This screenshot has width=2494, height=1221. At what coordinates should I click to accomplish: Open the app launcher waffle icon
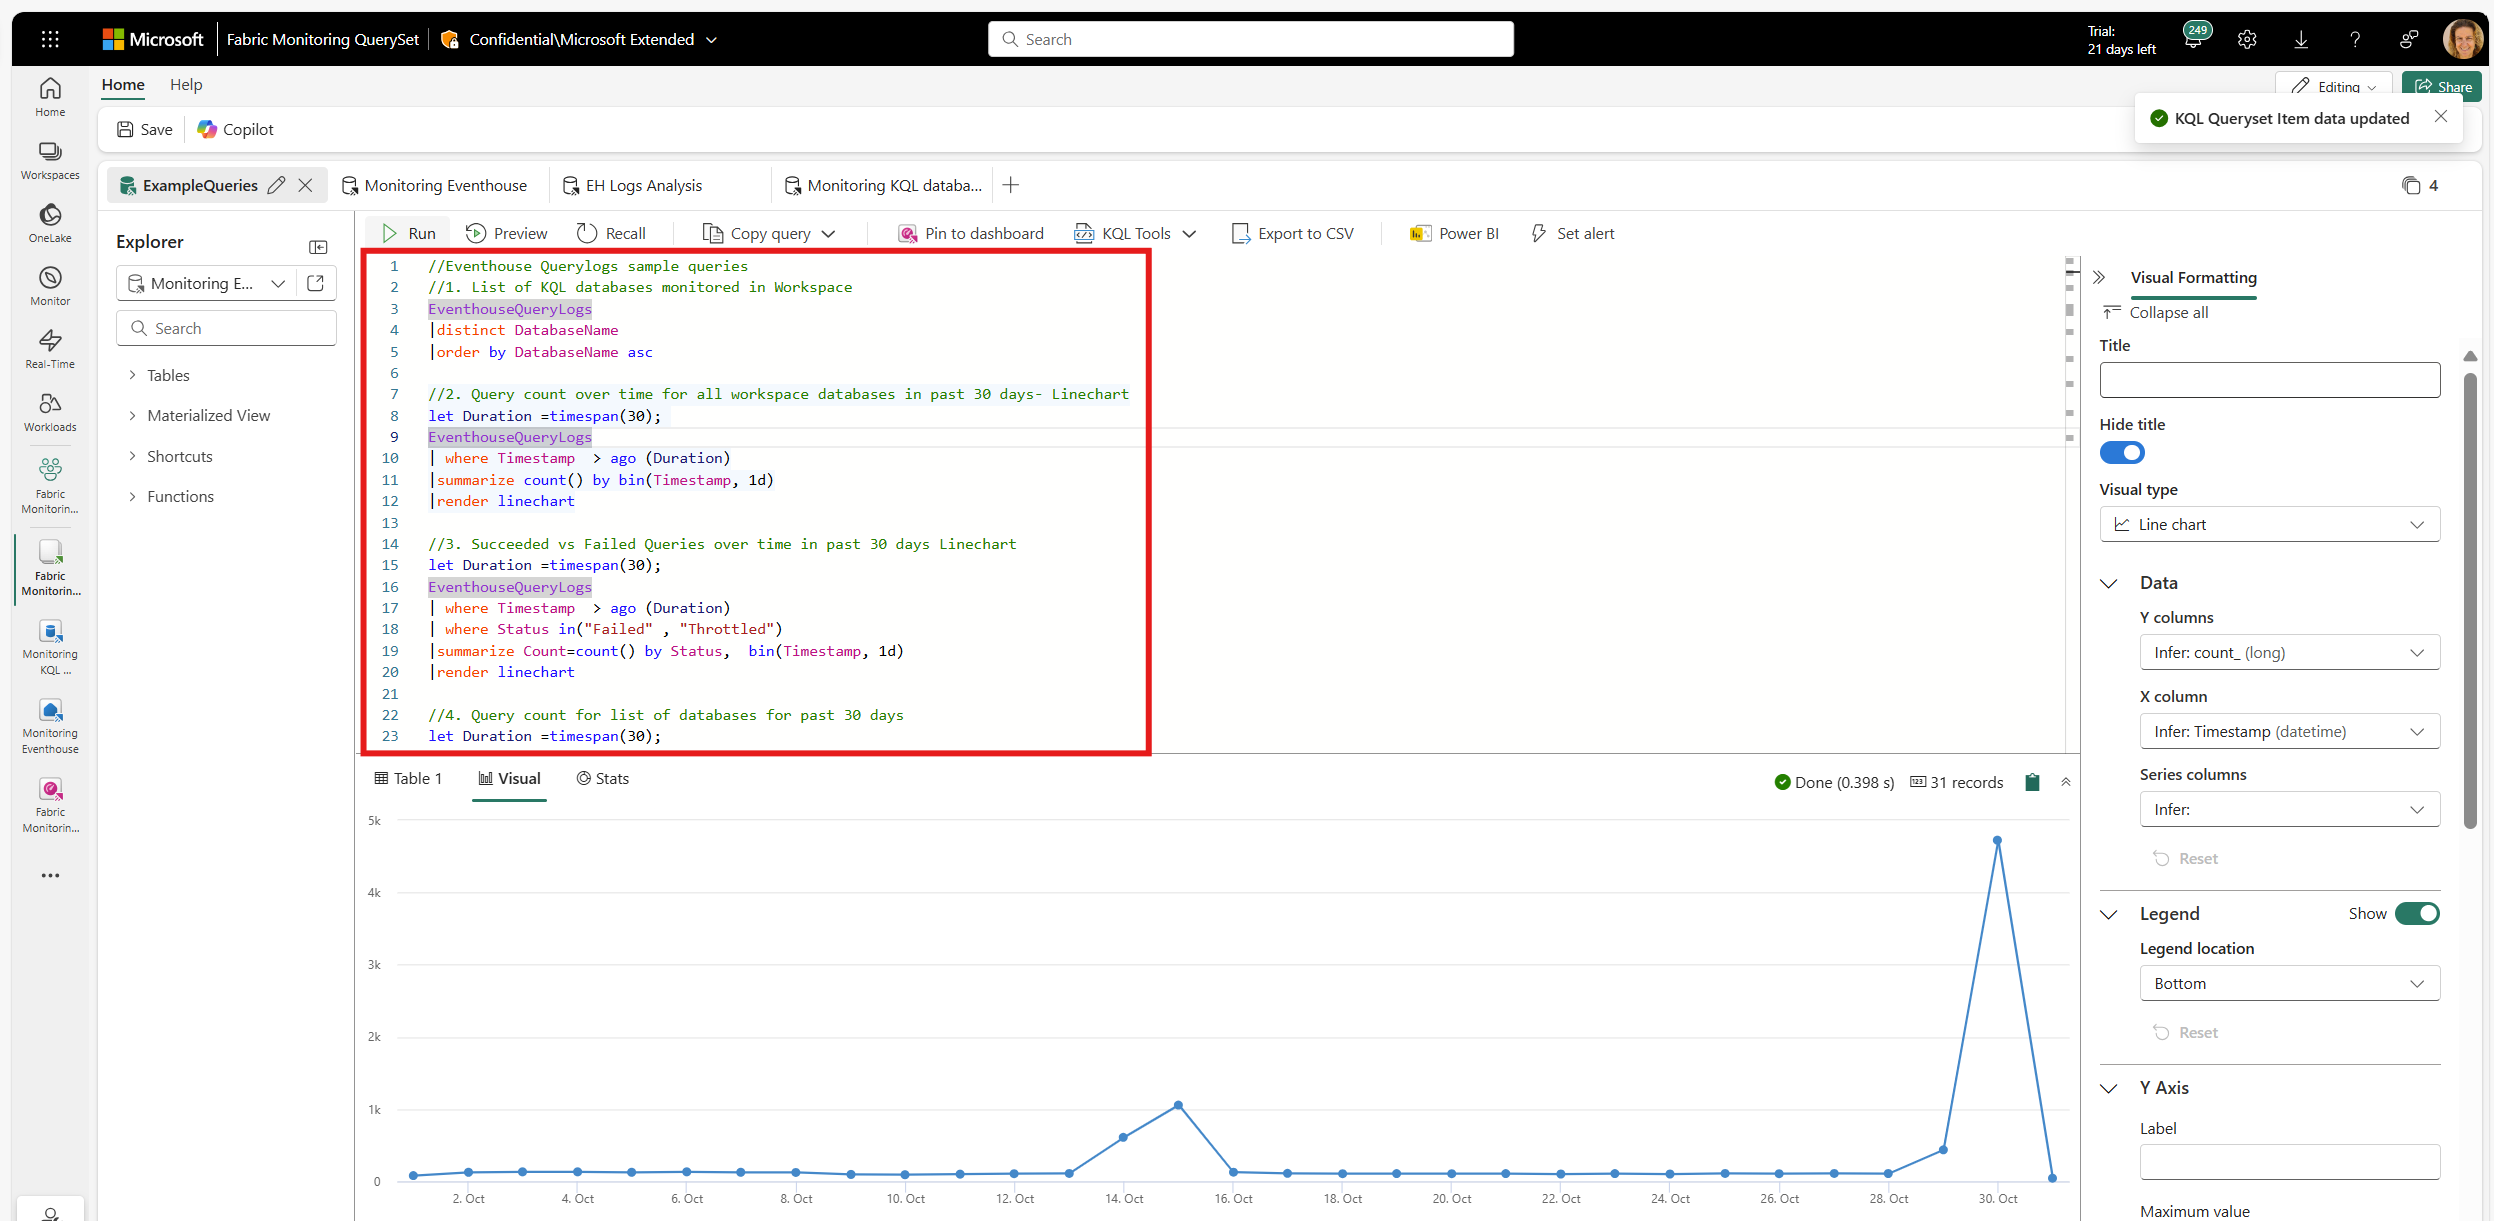coord(50,39)
